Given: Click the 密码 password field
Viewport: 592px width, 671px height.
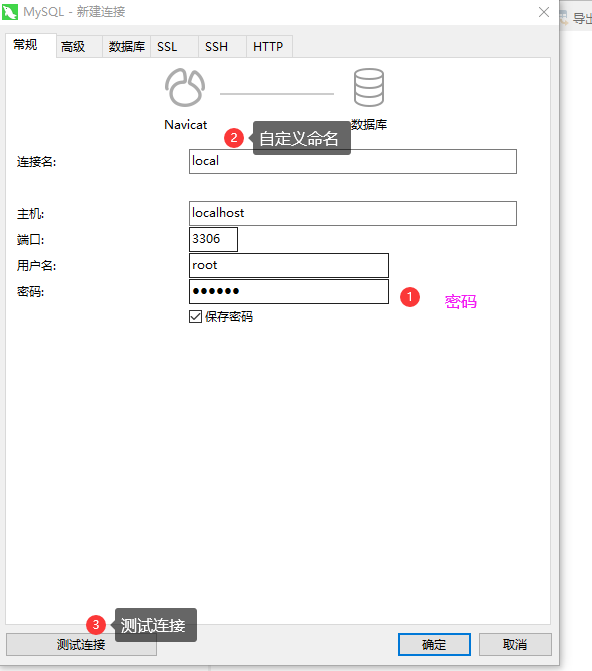Looking at the screenshot, I should click(x=289, y=291).
